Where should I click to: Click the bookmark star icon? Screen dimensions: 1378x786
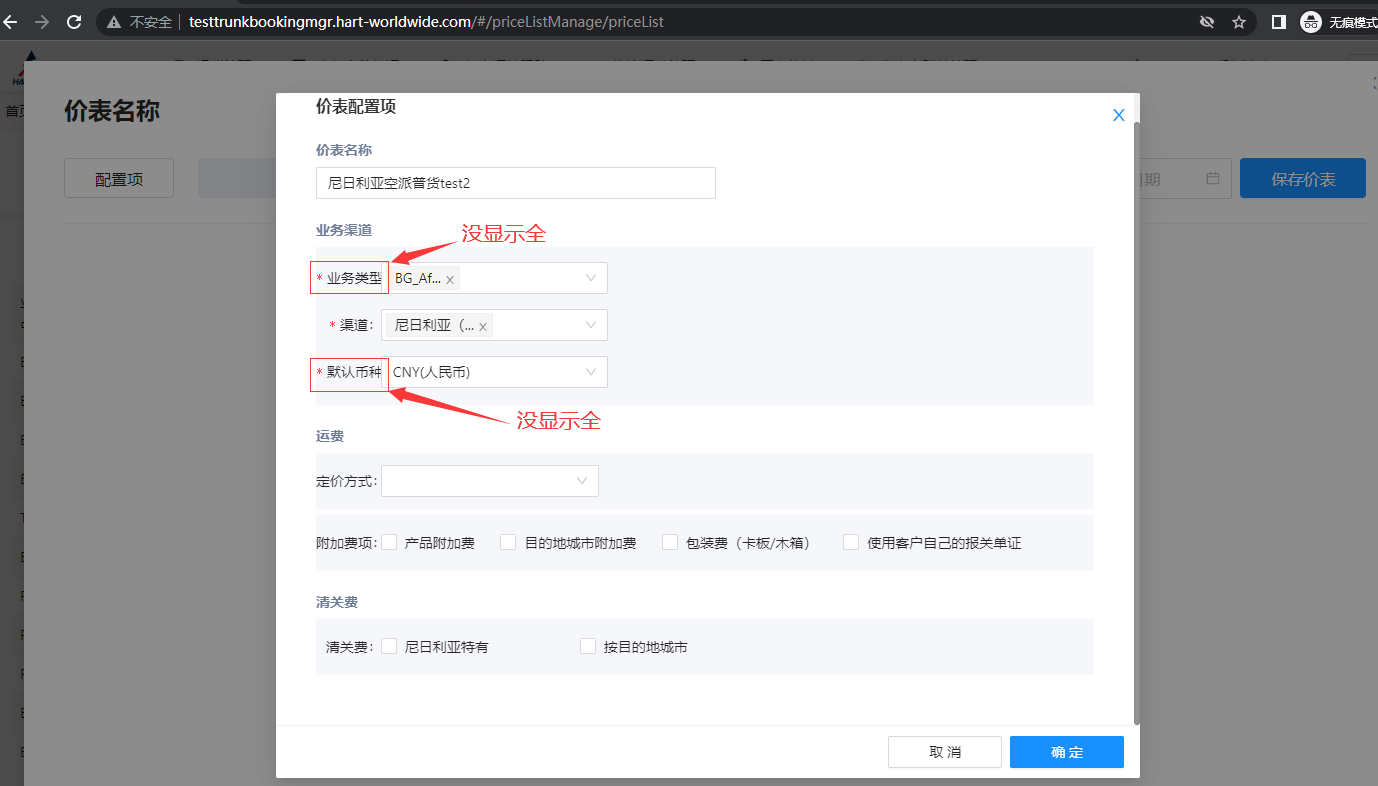(1240, 20)
